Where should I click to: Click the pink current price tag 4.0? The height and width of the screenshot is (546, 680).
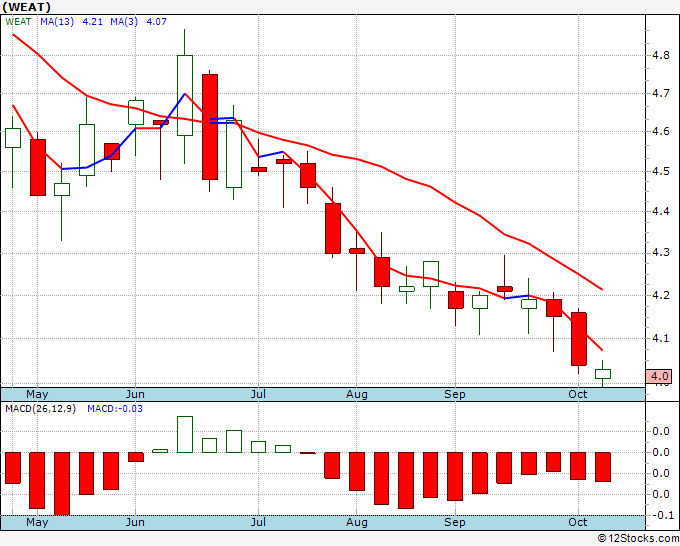[x=659, y=376]
